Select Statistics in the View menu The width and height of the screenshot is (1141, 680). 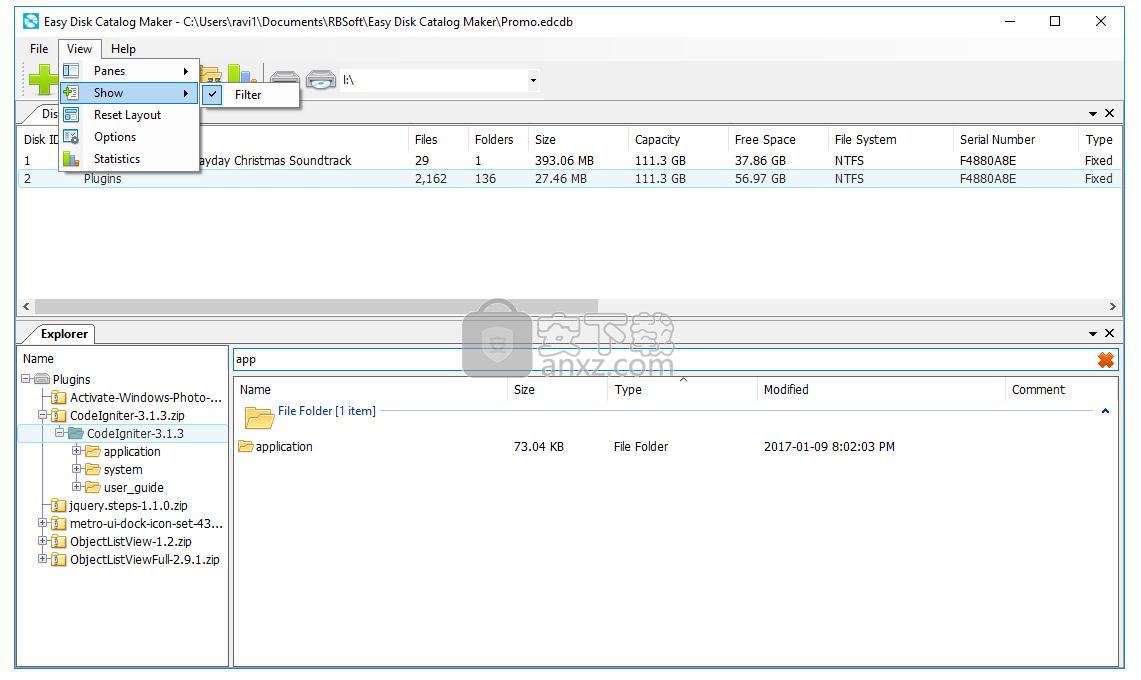(x=129, y=158)
